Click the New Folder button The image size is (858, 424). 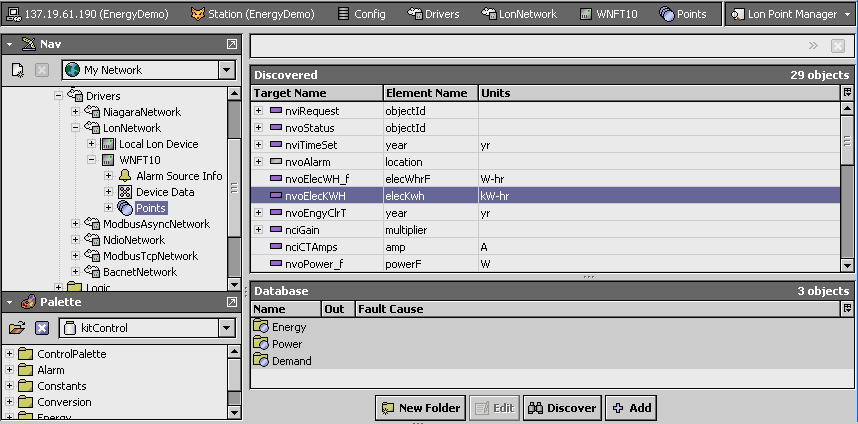coord(420,408)
